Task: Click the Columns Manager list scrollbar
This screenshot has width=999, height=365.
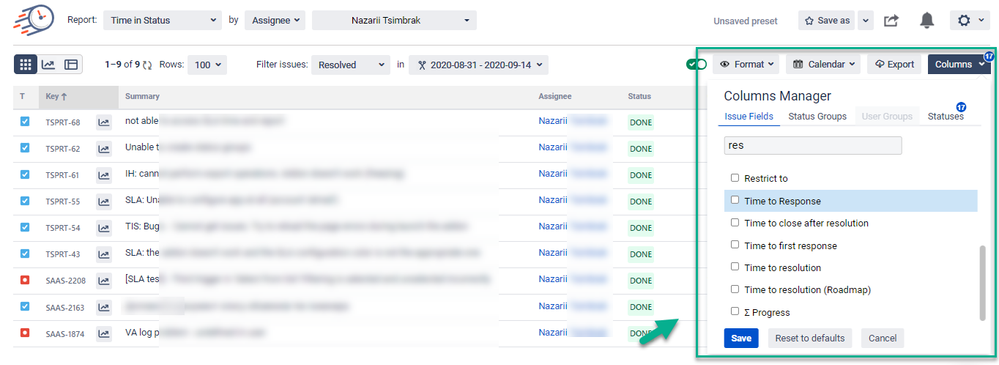Action: pyautogui.click(x=982, y=283)
